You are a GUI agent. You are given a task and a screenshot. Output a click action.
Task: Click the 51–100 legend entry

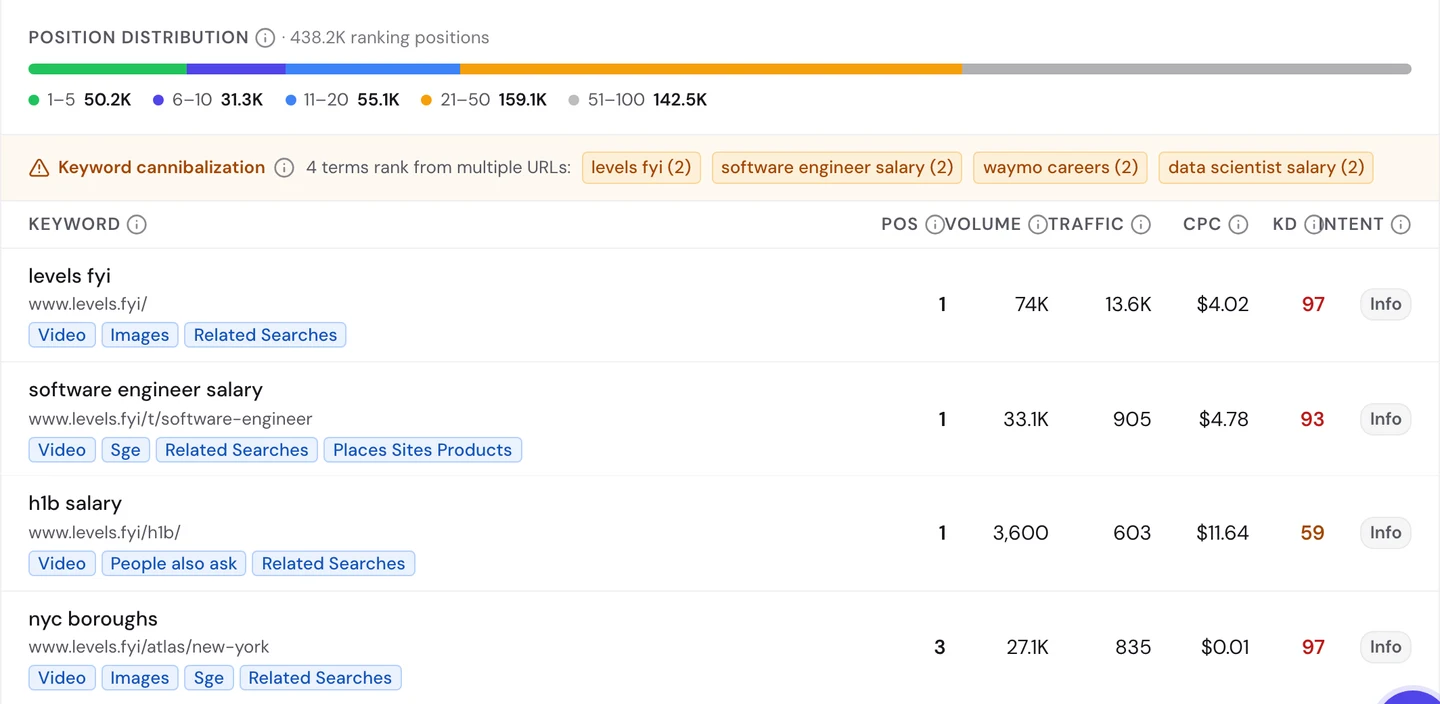coord(638,100)
